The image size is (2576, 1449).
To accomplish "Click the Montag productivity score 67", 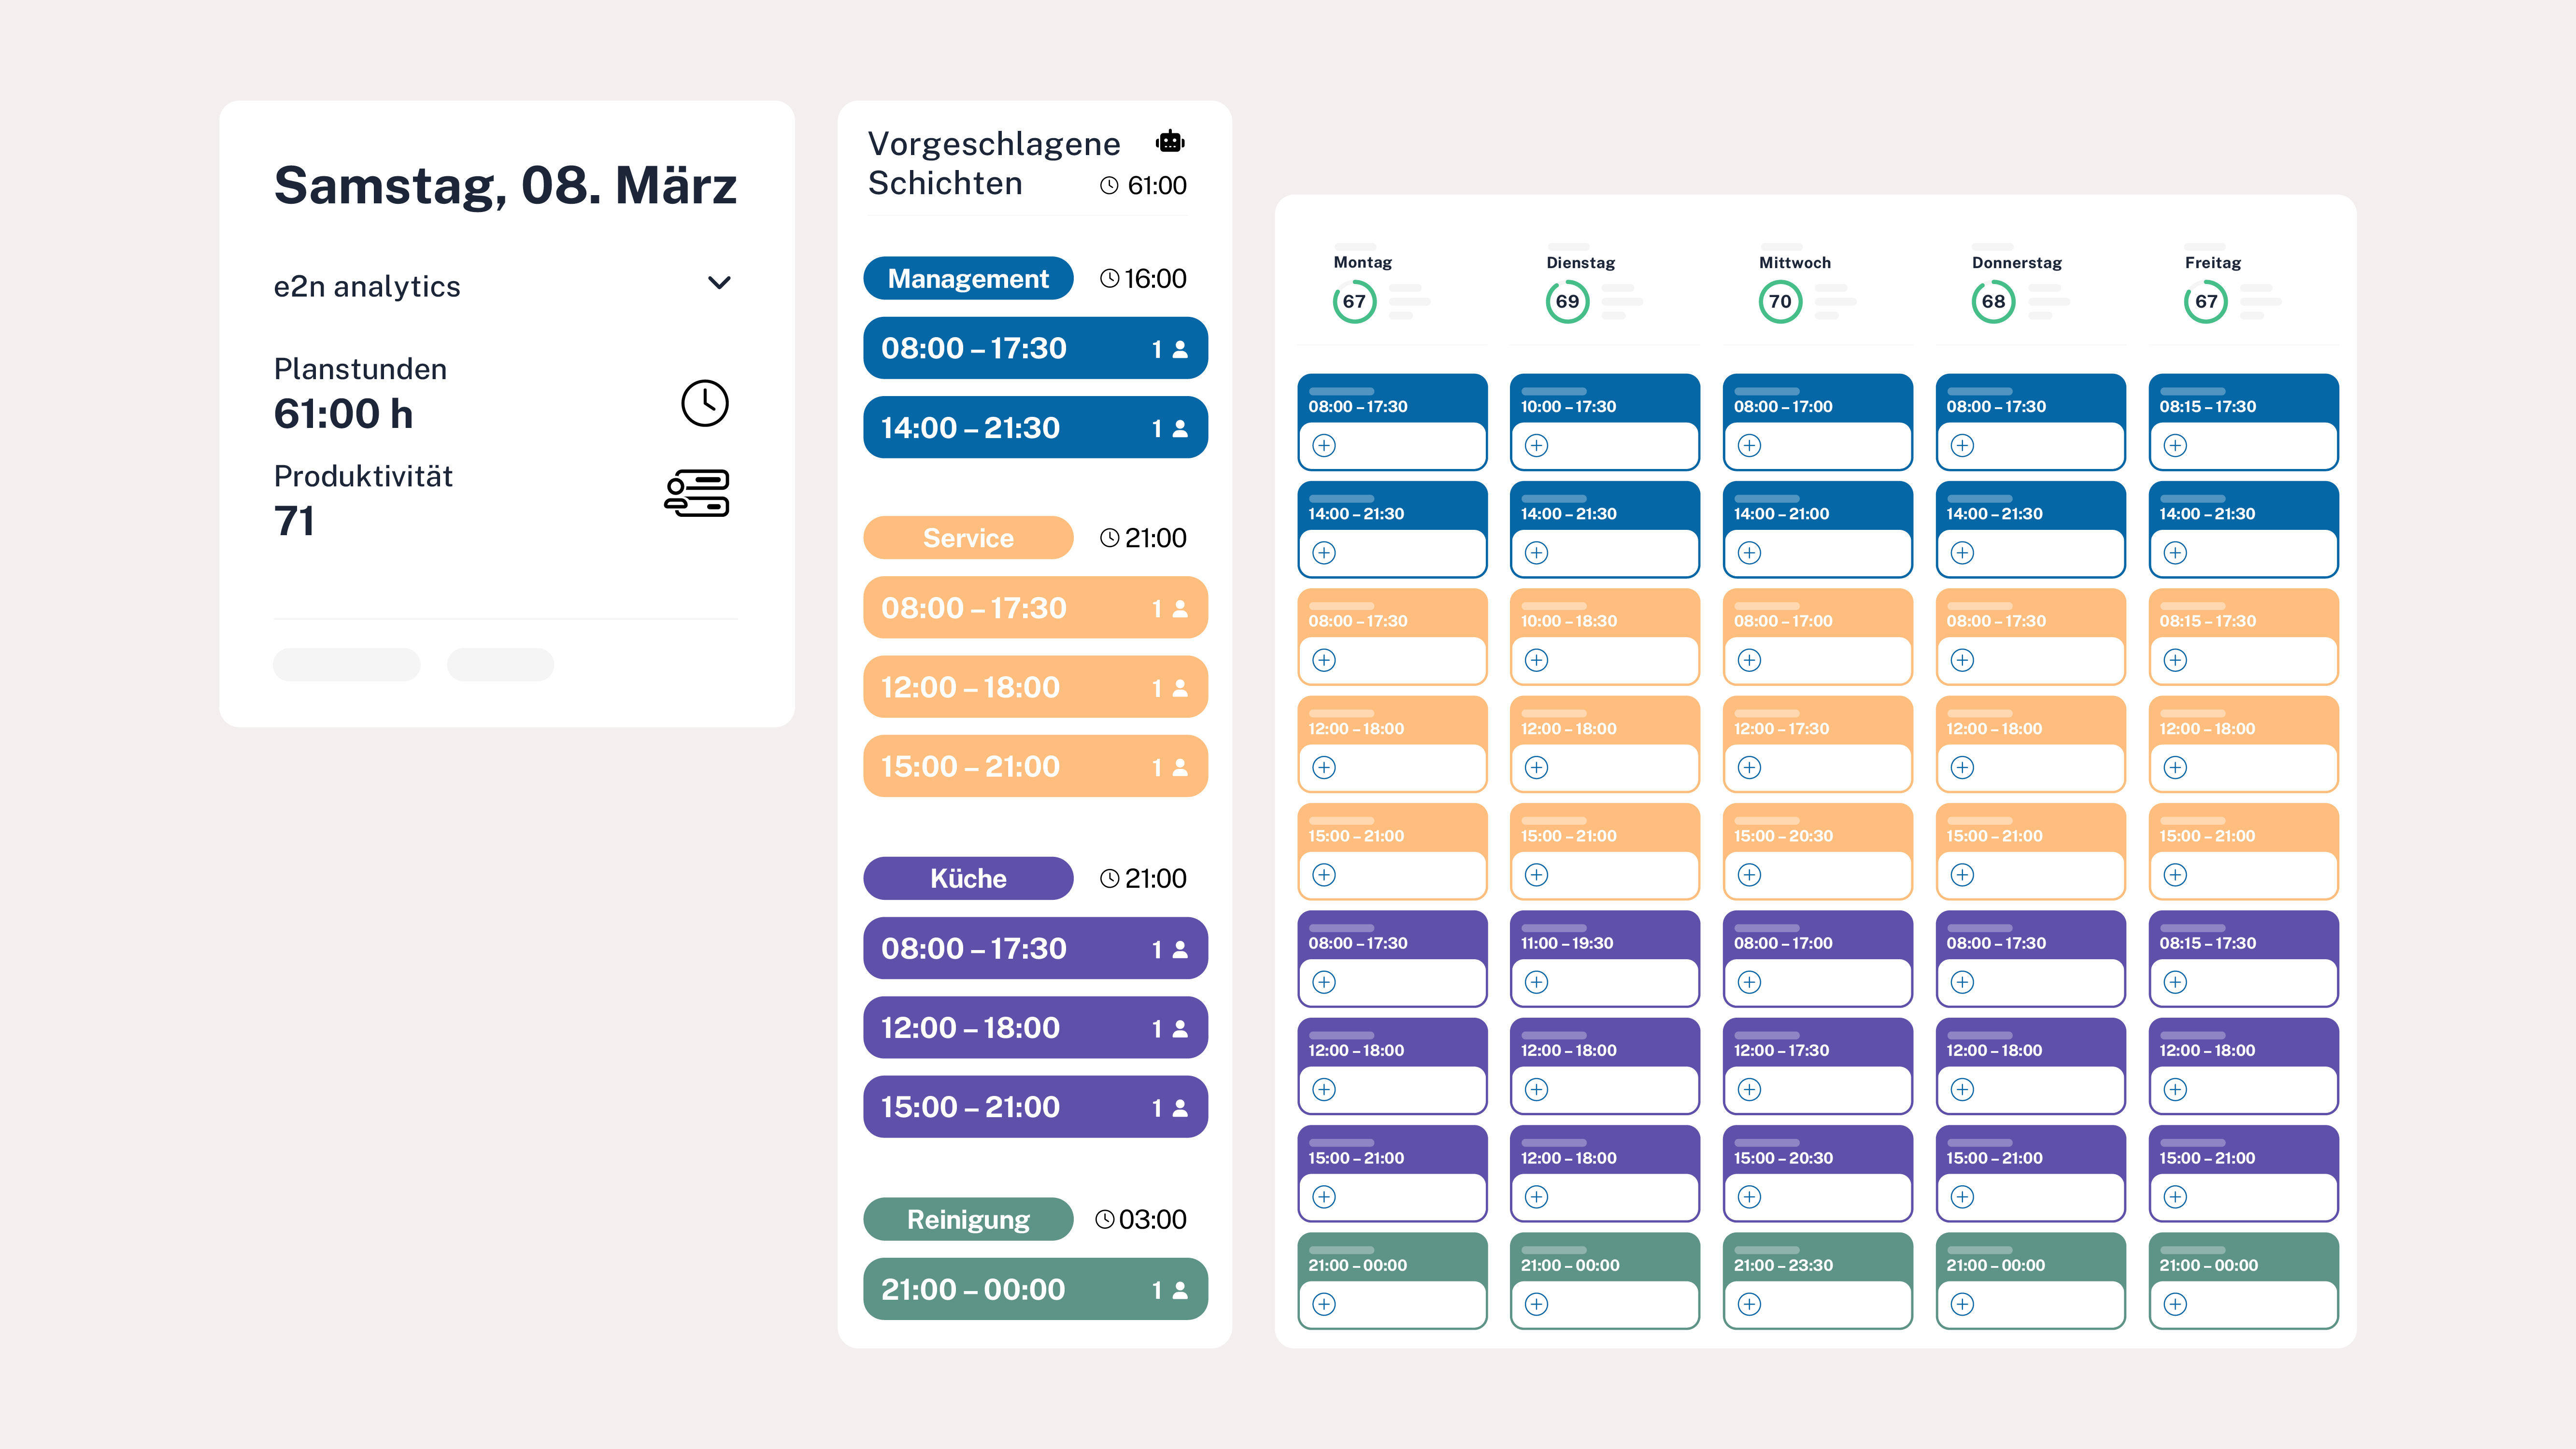I will (x=1354, y=302).
